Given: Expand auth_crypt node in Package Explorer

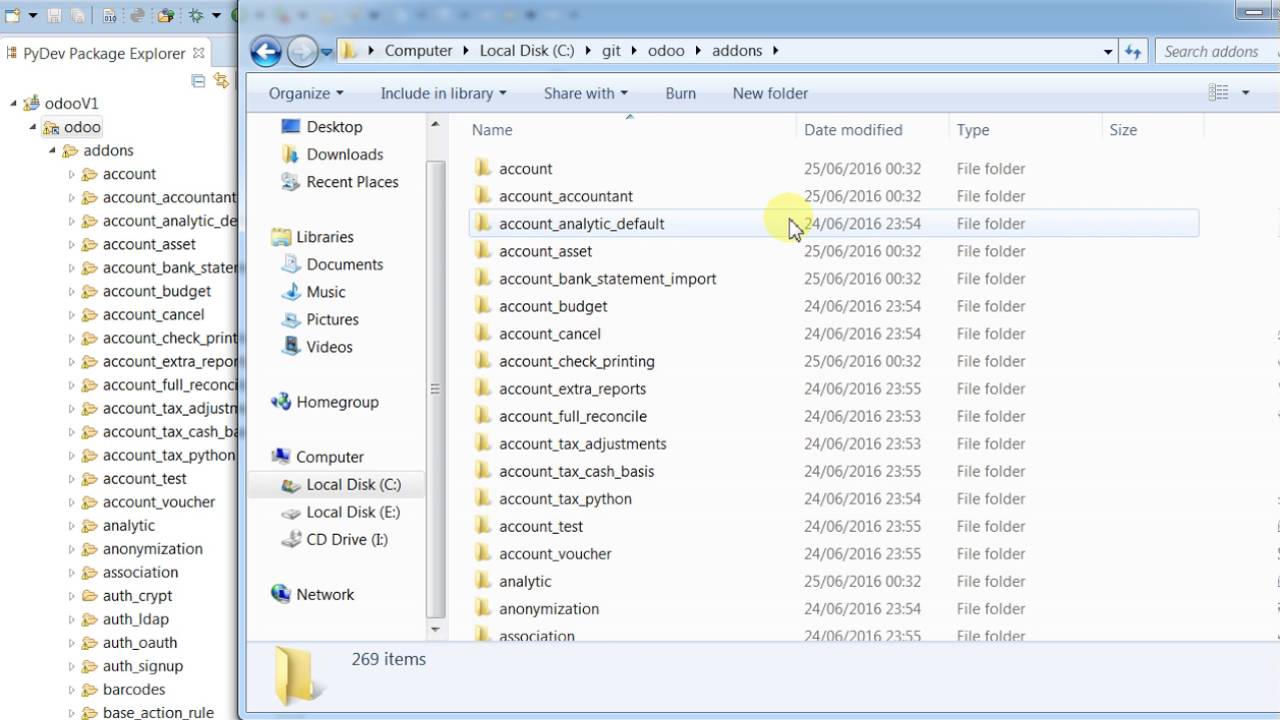Looking at the screenshot, I should tap(71, 595).
